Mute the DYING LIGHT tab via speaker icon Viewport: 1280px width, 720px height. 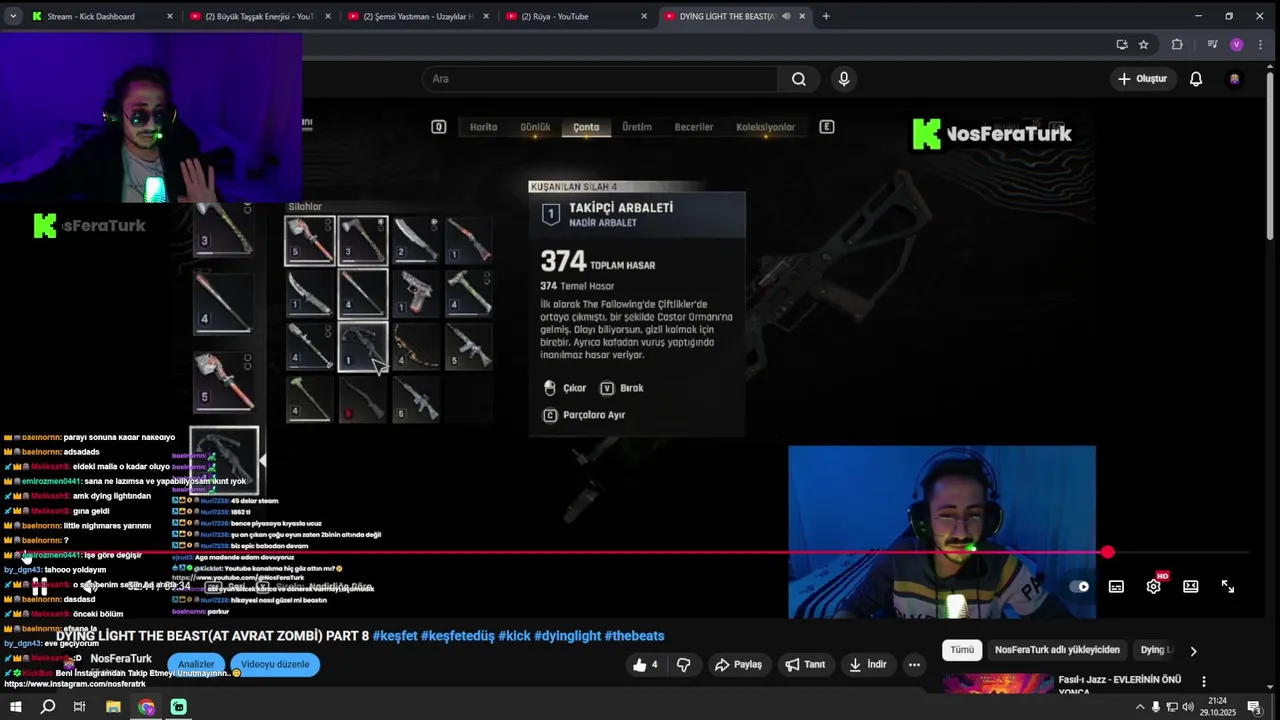click(786, 16)
